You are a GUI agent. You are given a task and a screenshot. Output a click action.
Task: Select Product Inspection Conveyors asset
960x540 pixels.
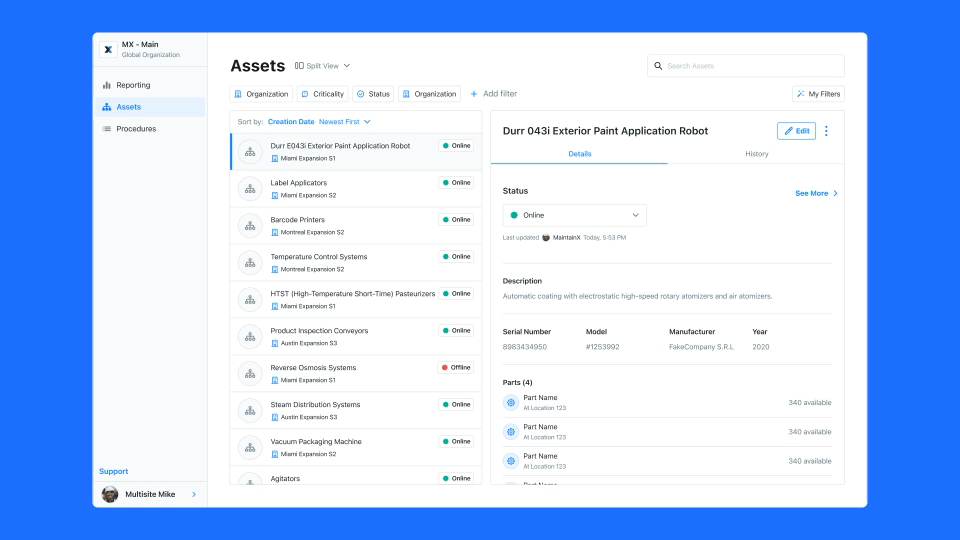356,337
